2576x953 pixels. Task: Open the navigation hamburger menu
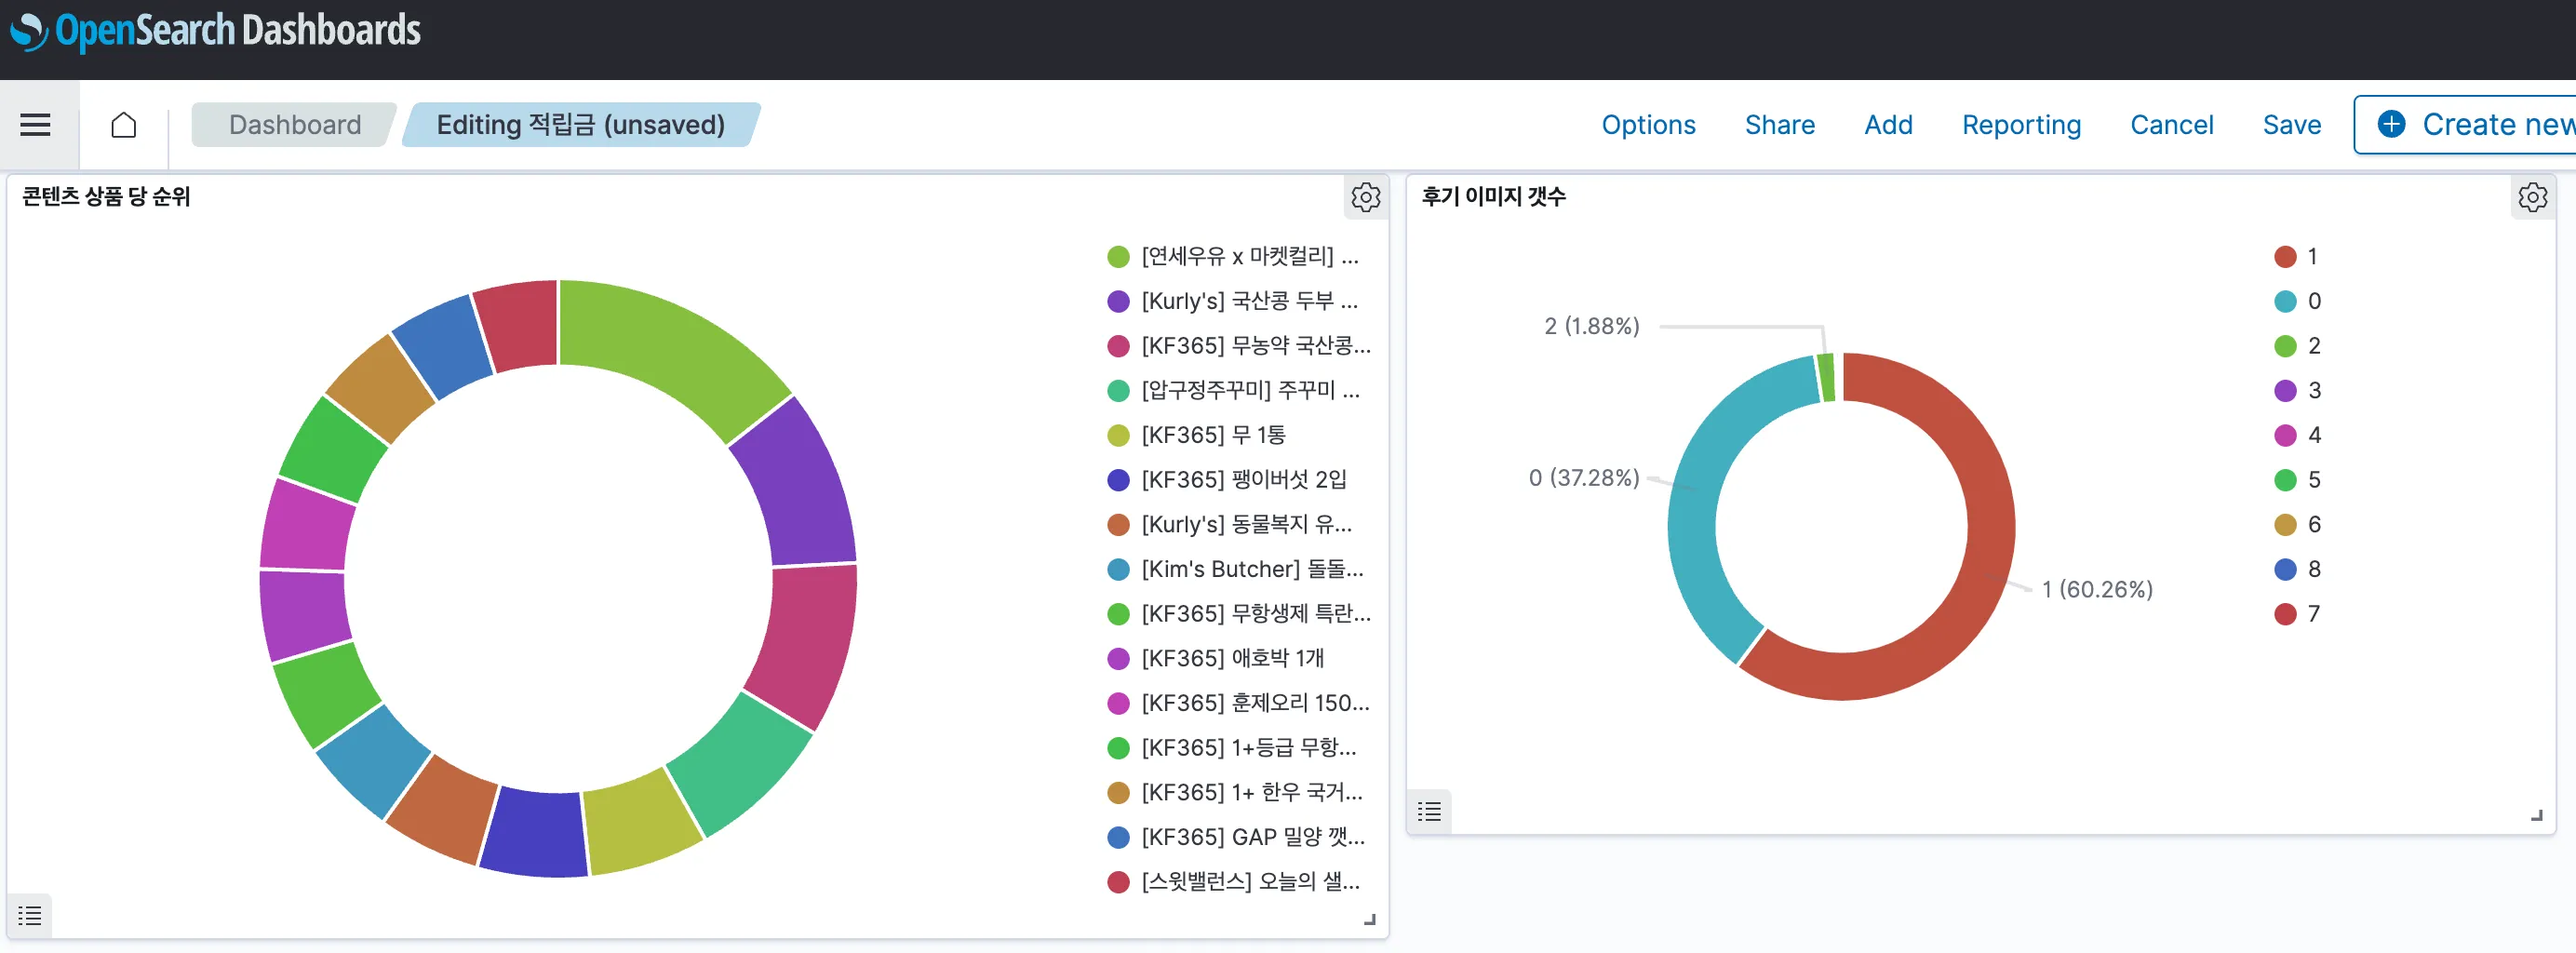coord(36,124)
